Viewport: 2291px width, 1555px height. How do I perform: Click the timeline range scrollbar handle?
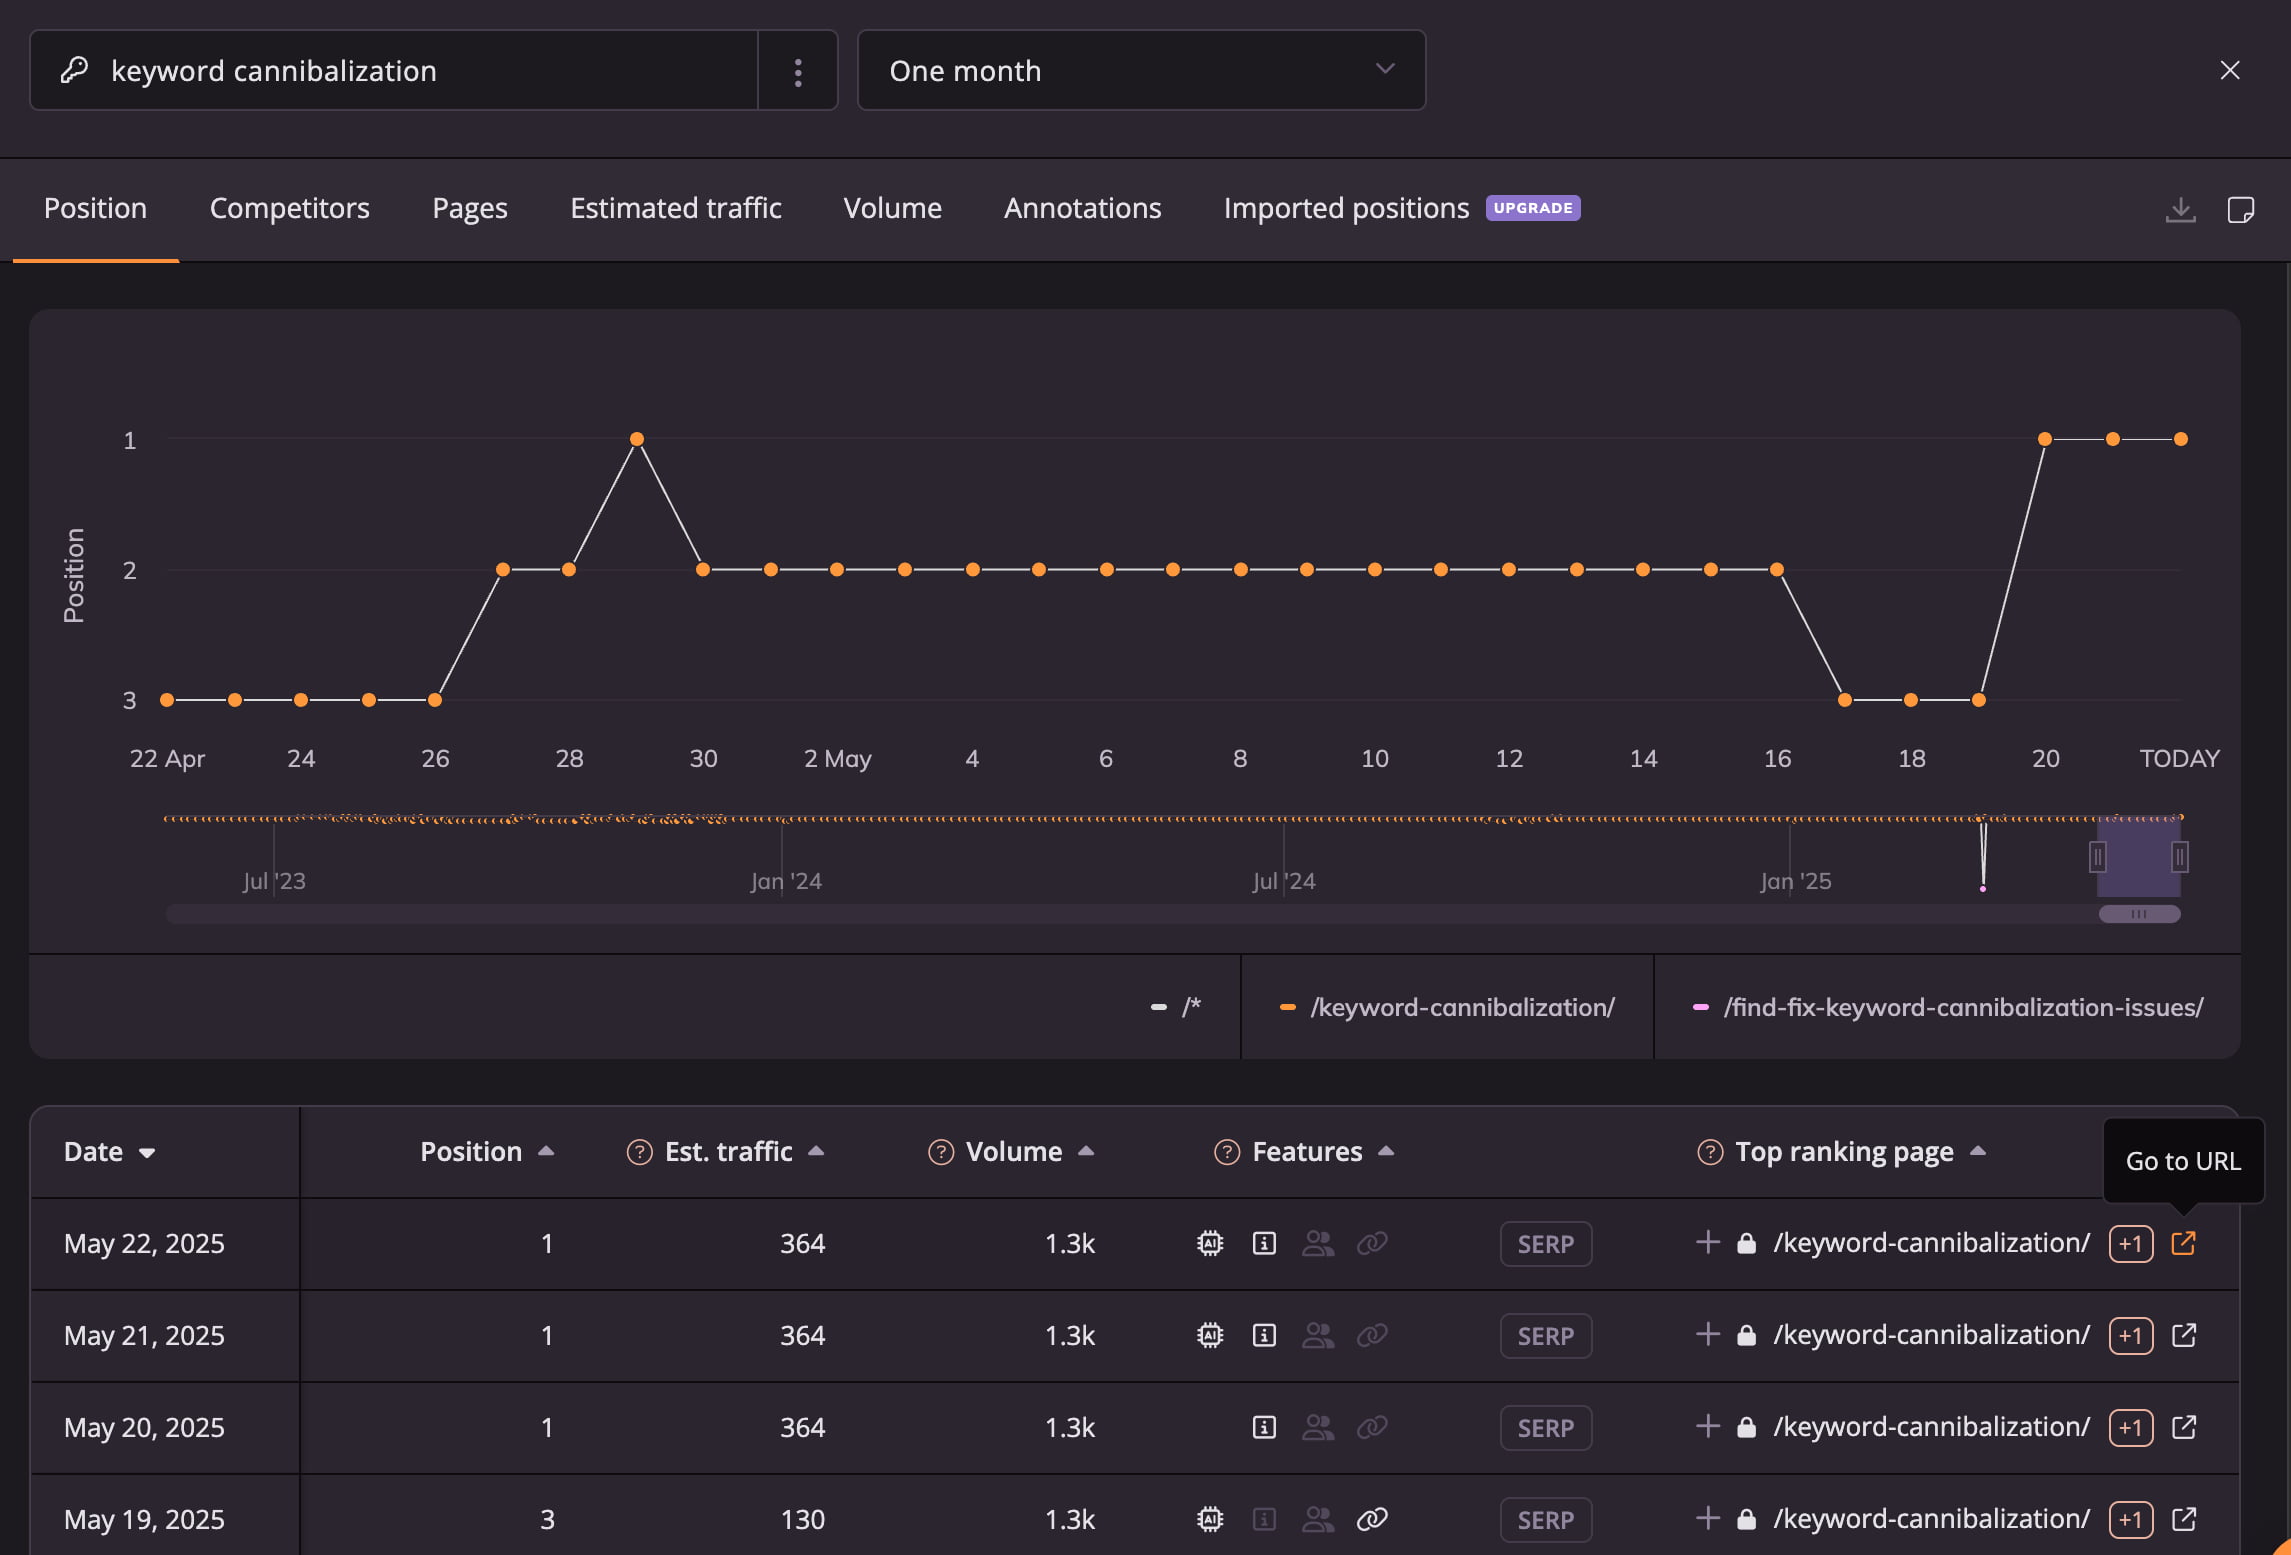pos(2139,914)
